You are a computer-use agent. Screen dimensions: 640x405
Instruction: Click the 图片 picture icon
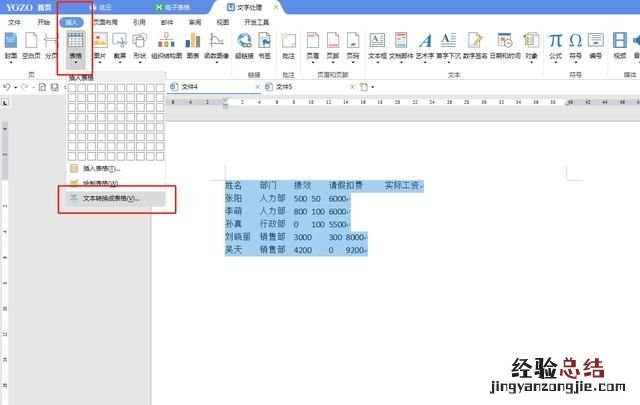click(x=100, y=41)
